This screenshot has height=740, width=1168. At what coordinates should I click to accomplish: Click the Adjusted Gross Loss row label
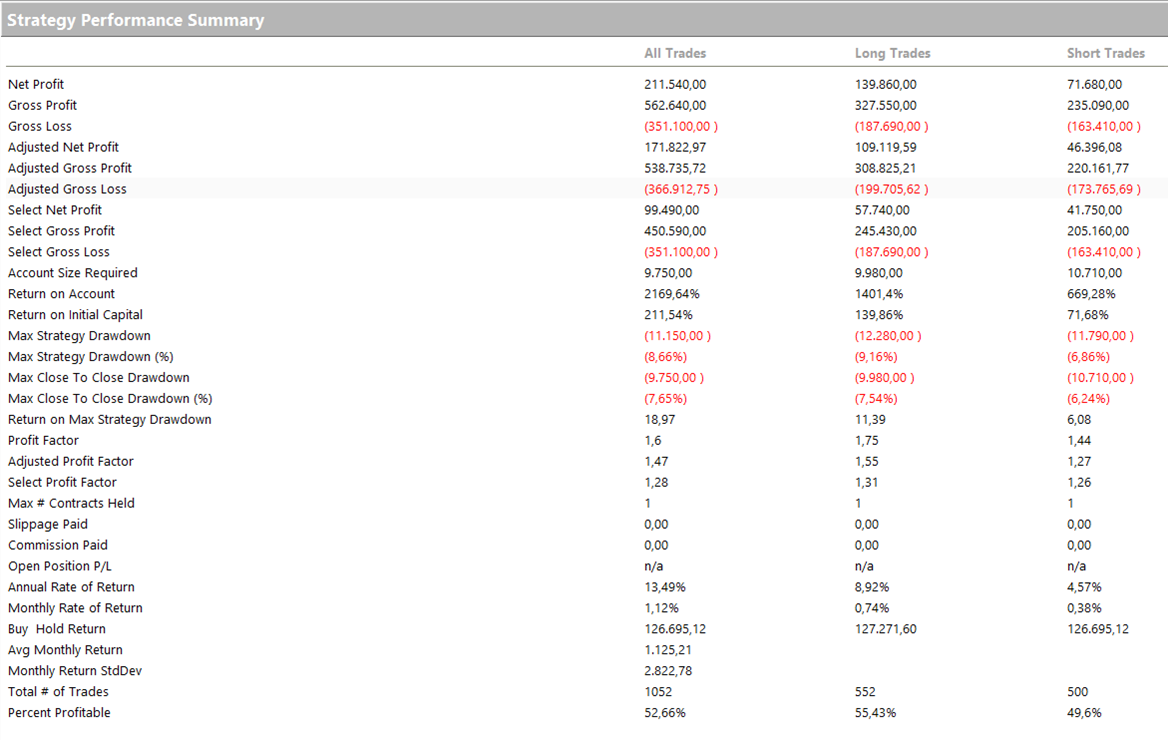(67, 189)
